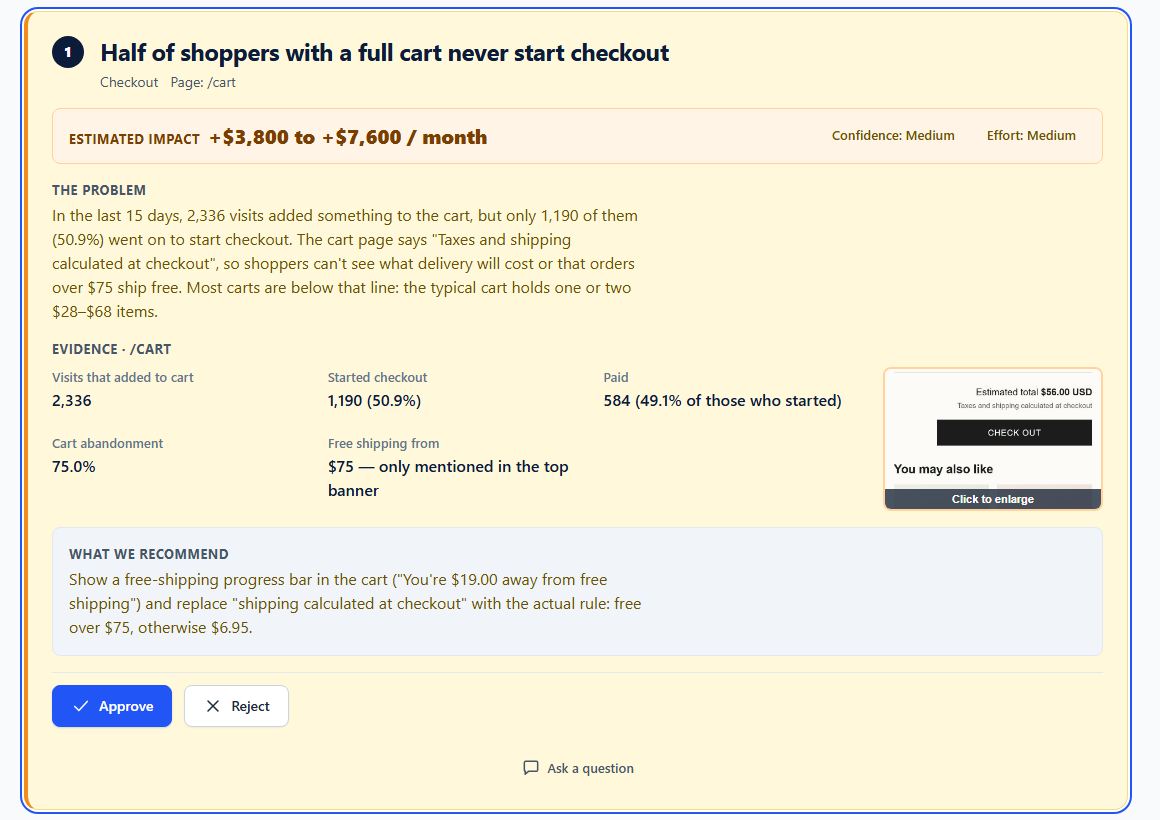
Task: Click 'Started checkout' label
Action: 377,377
